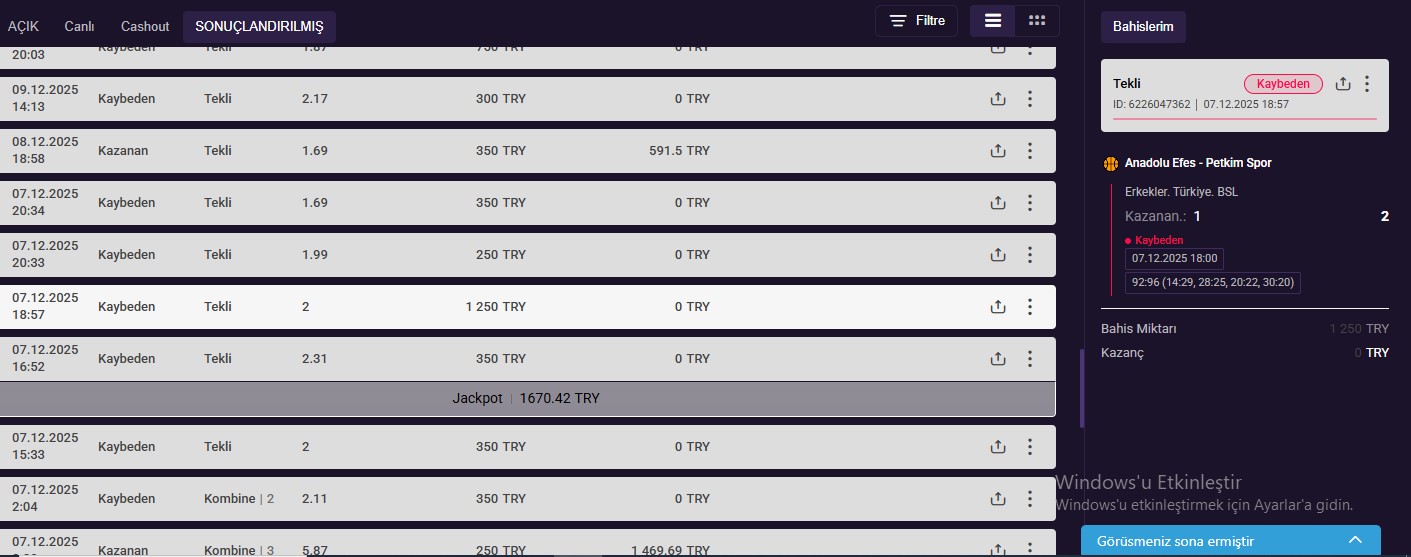Image resolution: width=1411 pixels, height=557 pixels.
Task: Open the Filtre filter options
Action: click(x=917, y=21)
